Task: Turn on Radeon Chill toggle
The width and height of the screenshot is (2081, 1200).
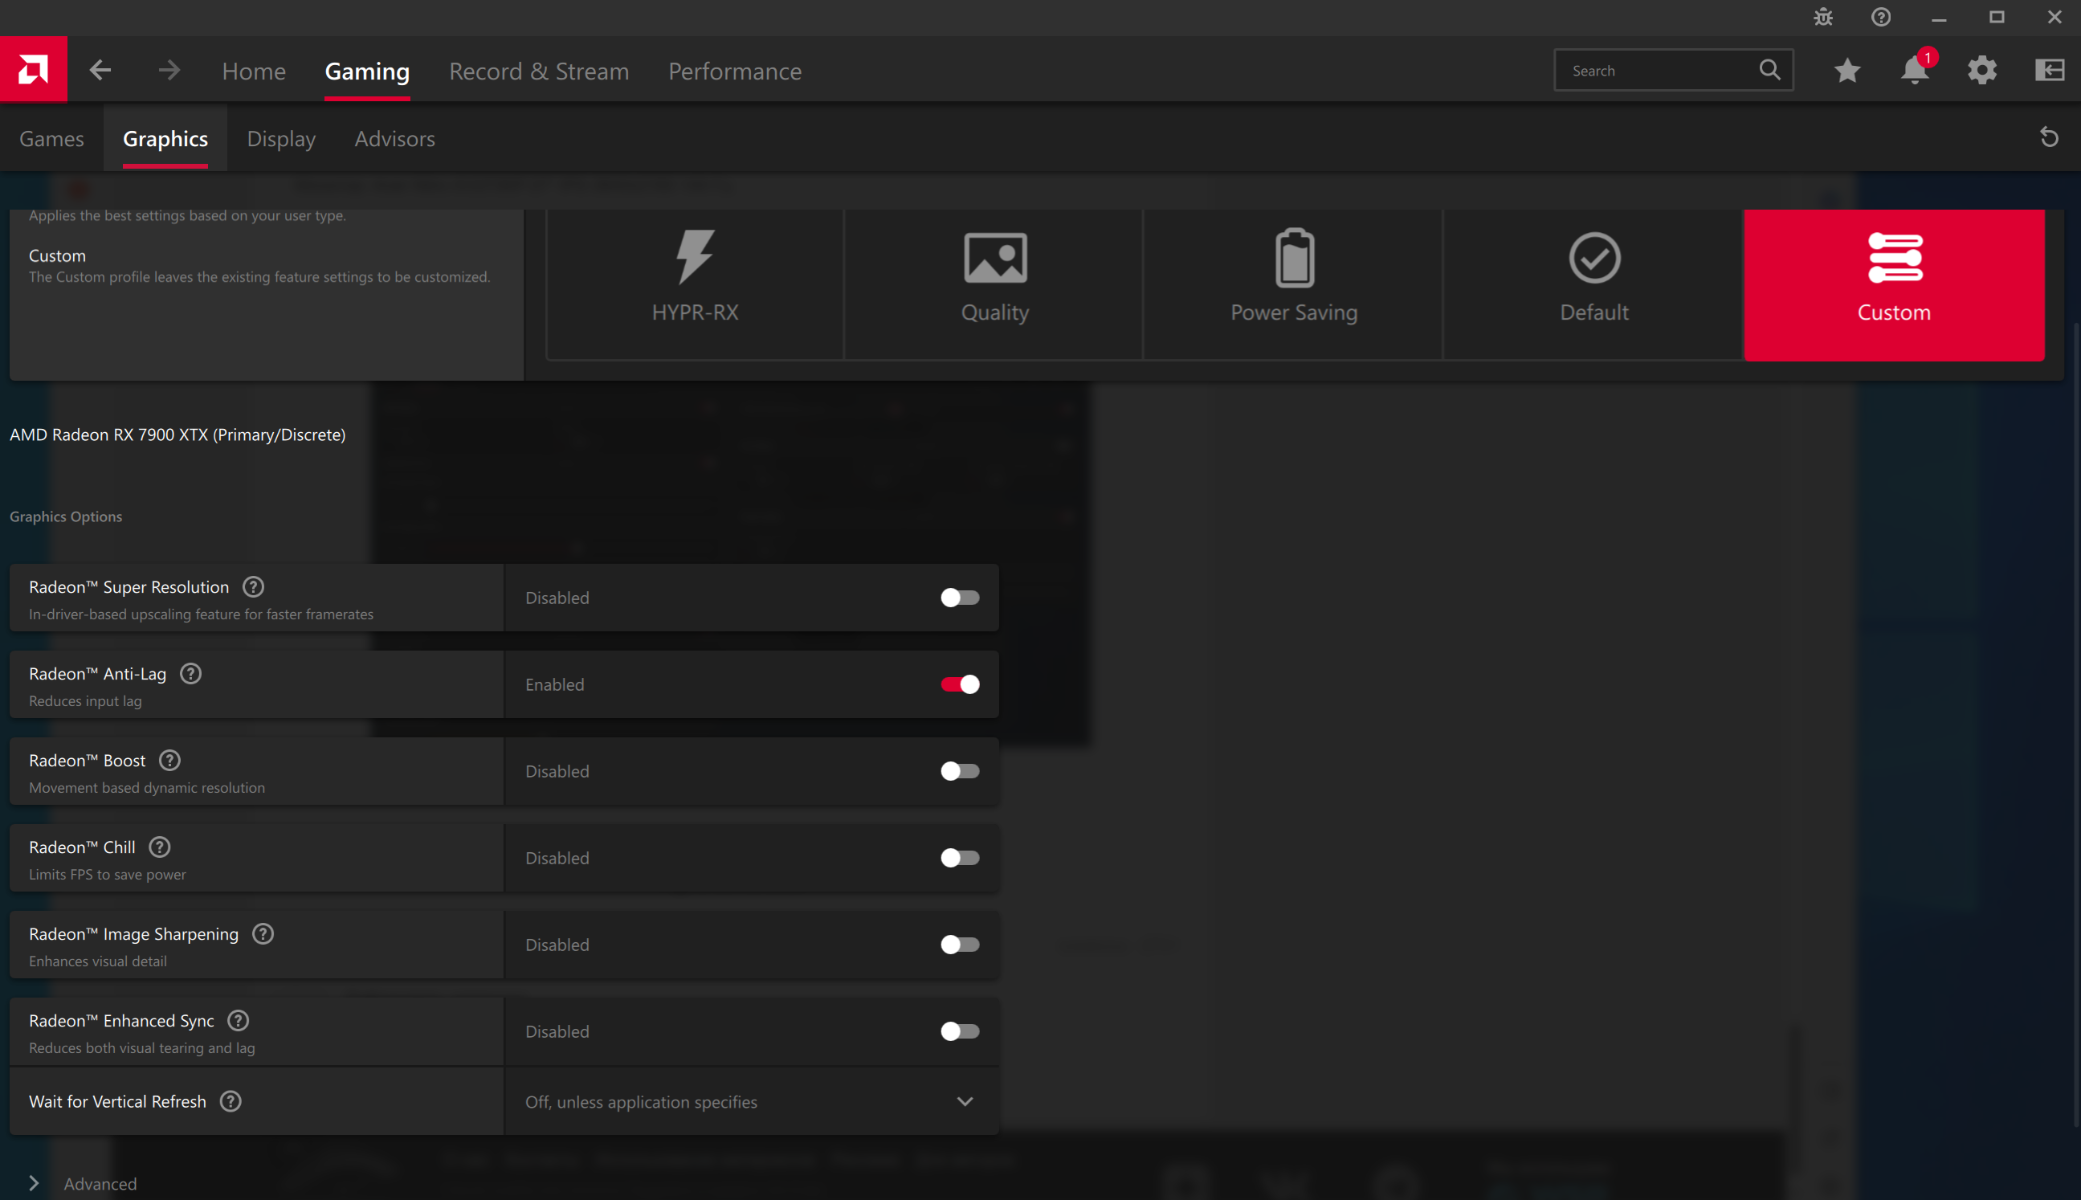Action: [959, 858]
